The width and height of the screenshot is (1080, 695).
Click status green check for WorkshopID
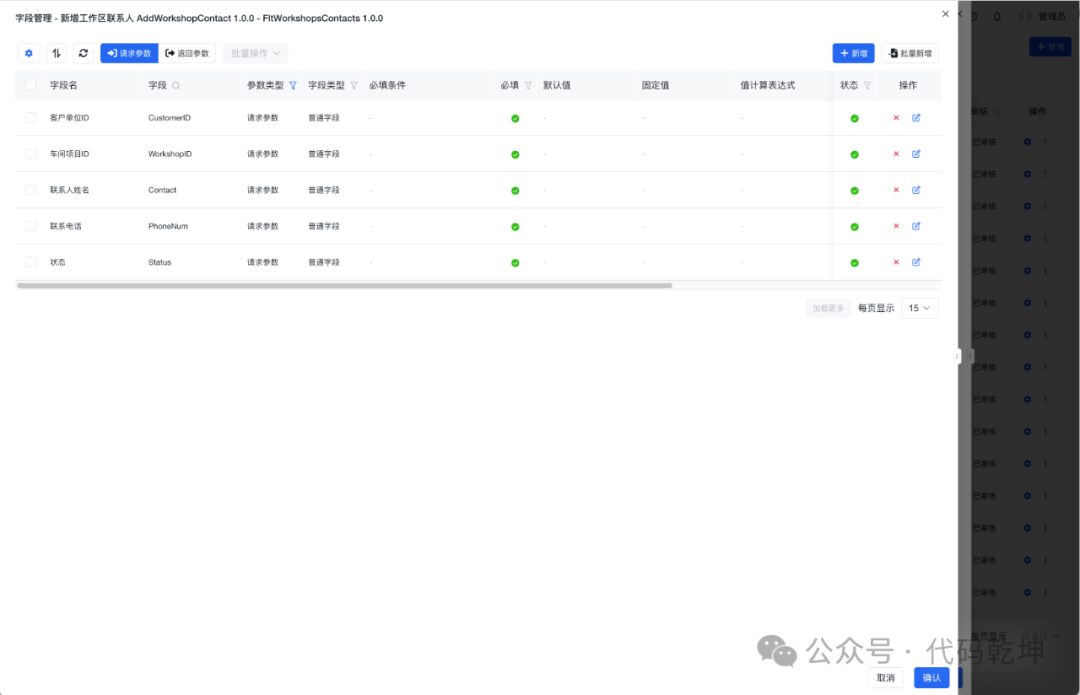point(854,154)
